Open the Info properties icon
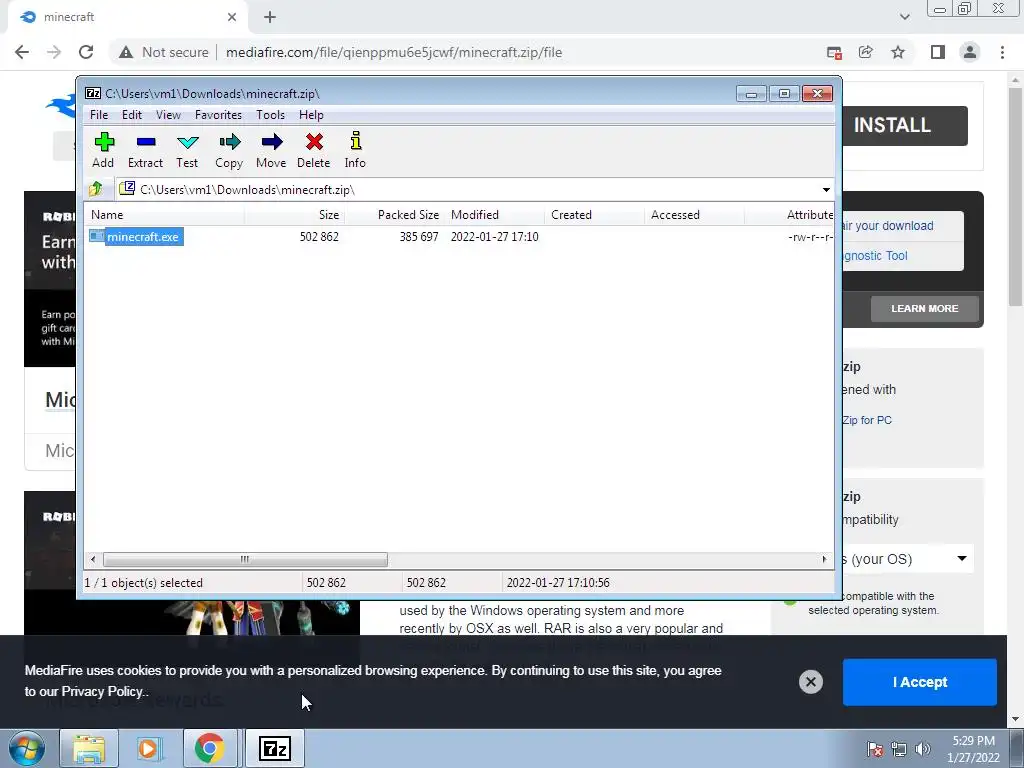1024x768 pixels. (355, 150)
